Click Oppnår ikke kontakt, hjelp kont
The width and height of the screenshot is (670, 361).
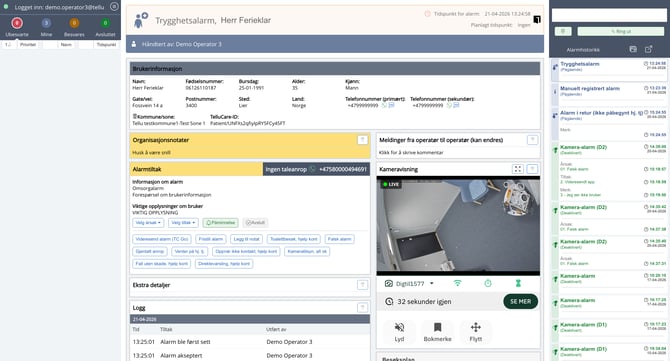(x=246, y=251)
